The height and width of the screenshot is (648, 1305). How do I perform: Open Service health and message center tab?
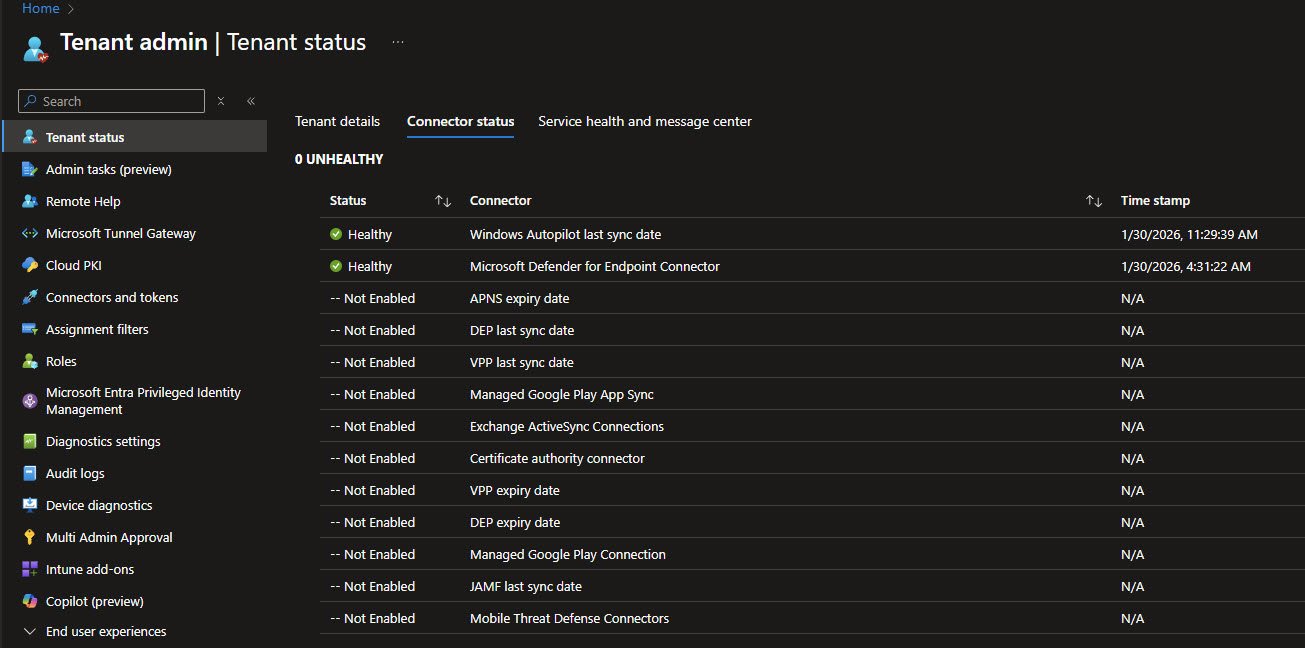pos(644,121)
